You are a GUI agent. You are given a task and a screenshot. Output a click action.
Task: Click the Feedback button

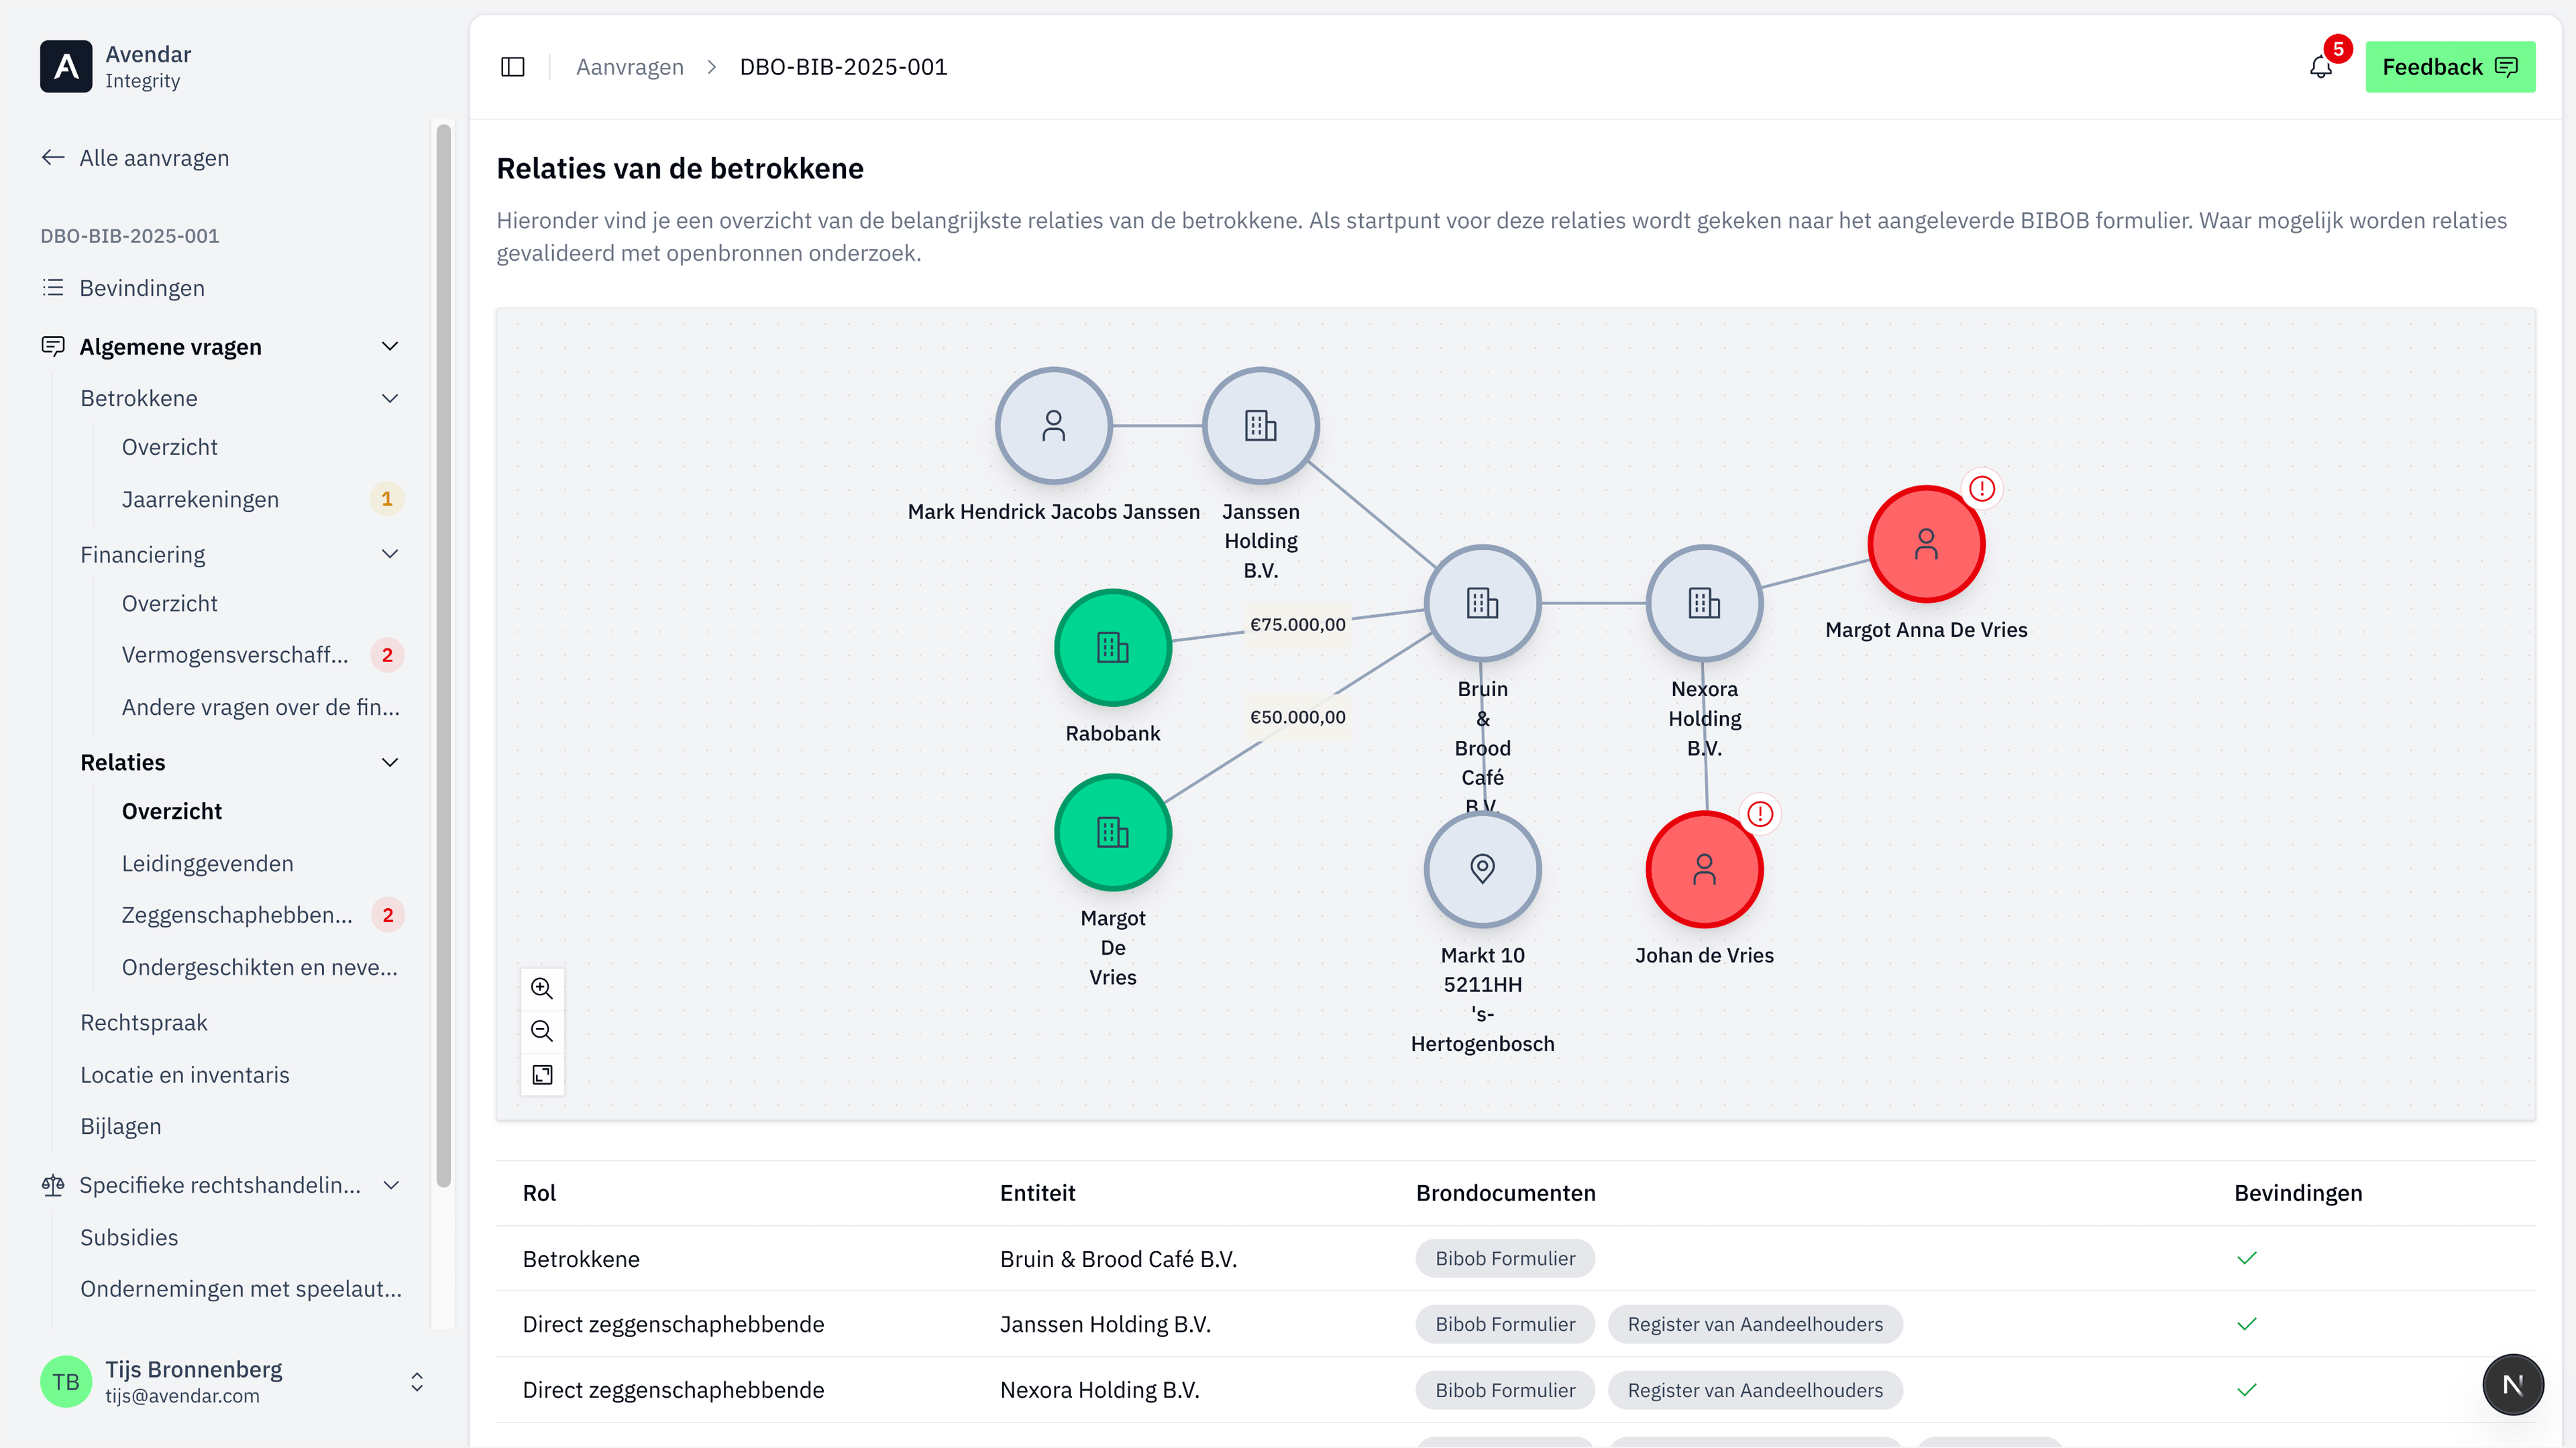(2449, 67)
